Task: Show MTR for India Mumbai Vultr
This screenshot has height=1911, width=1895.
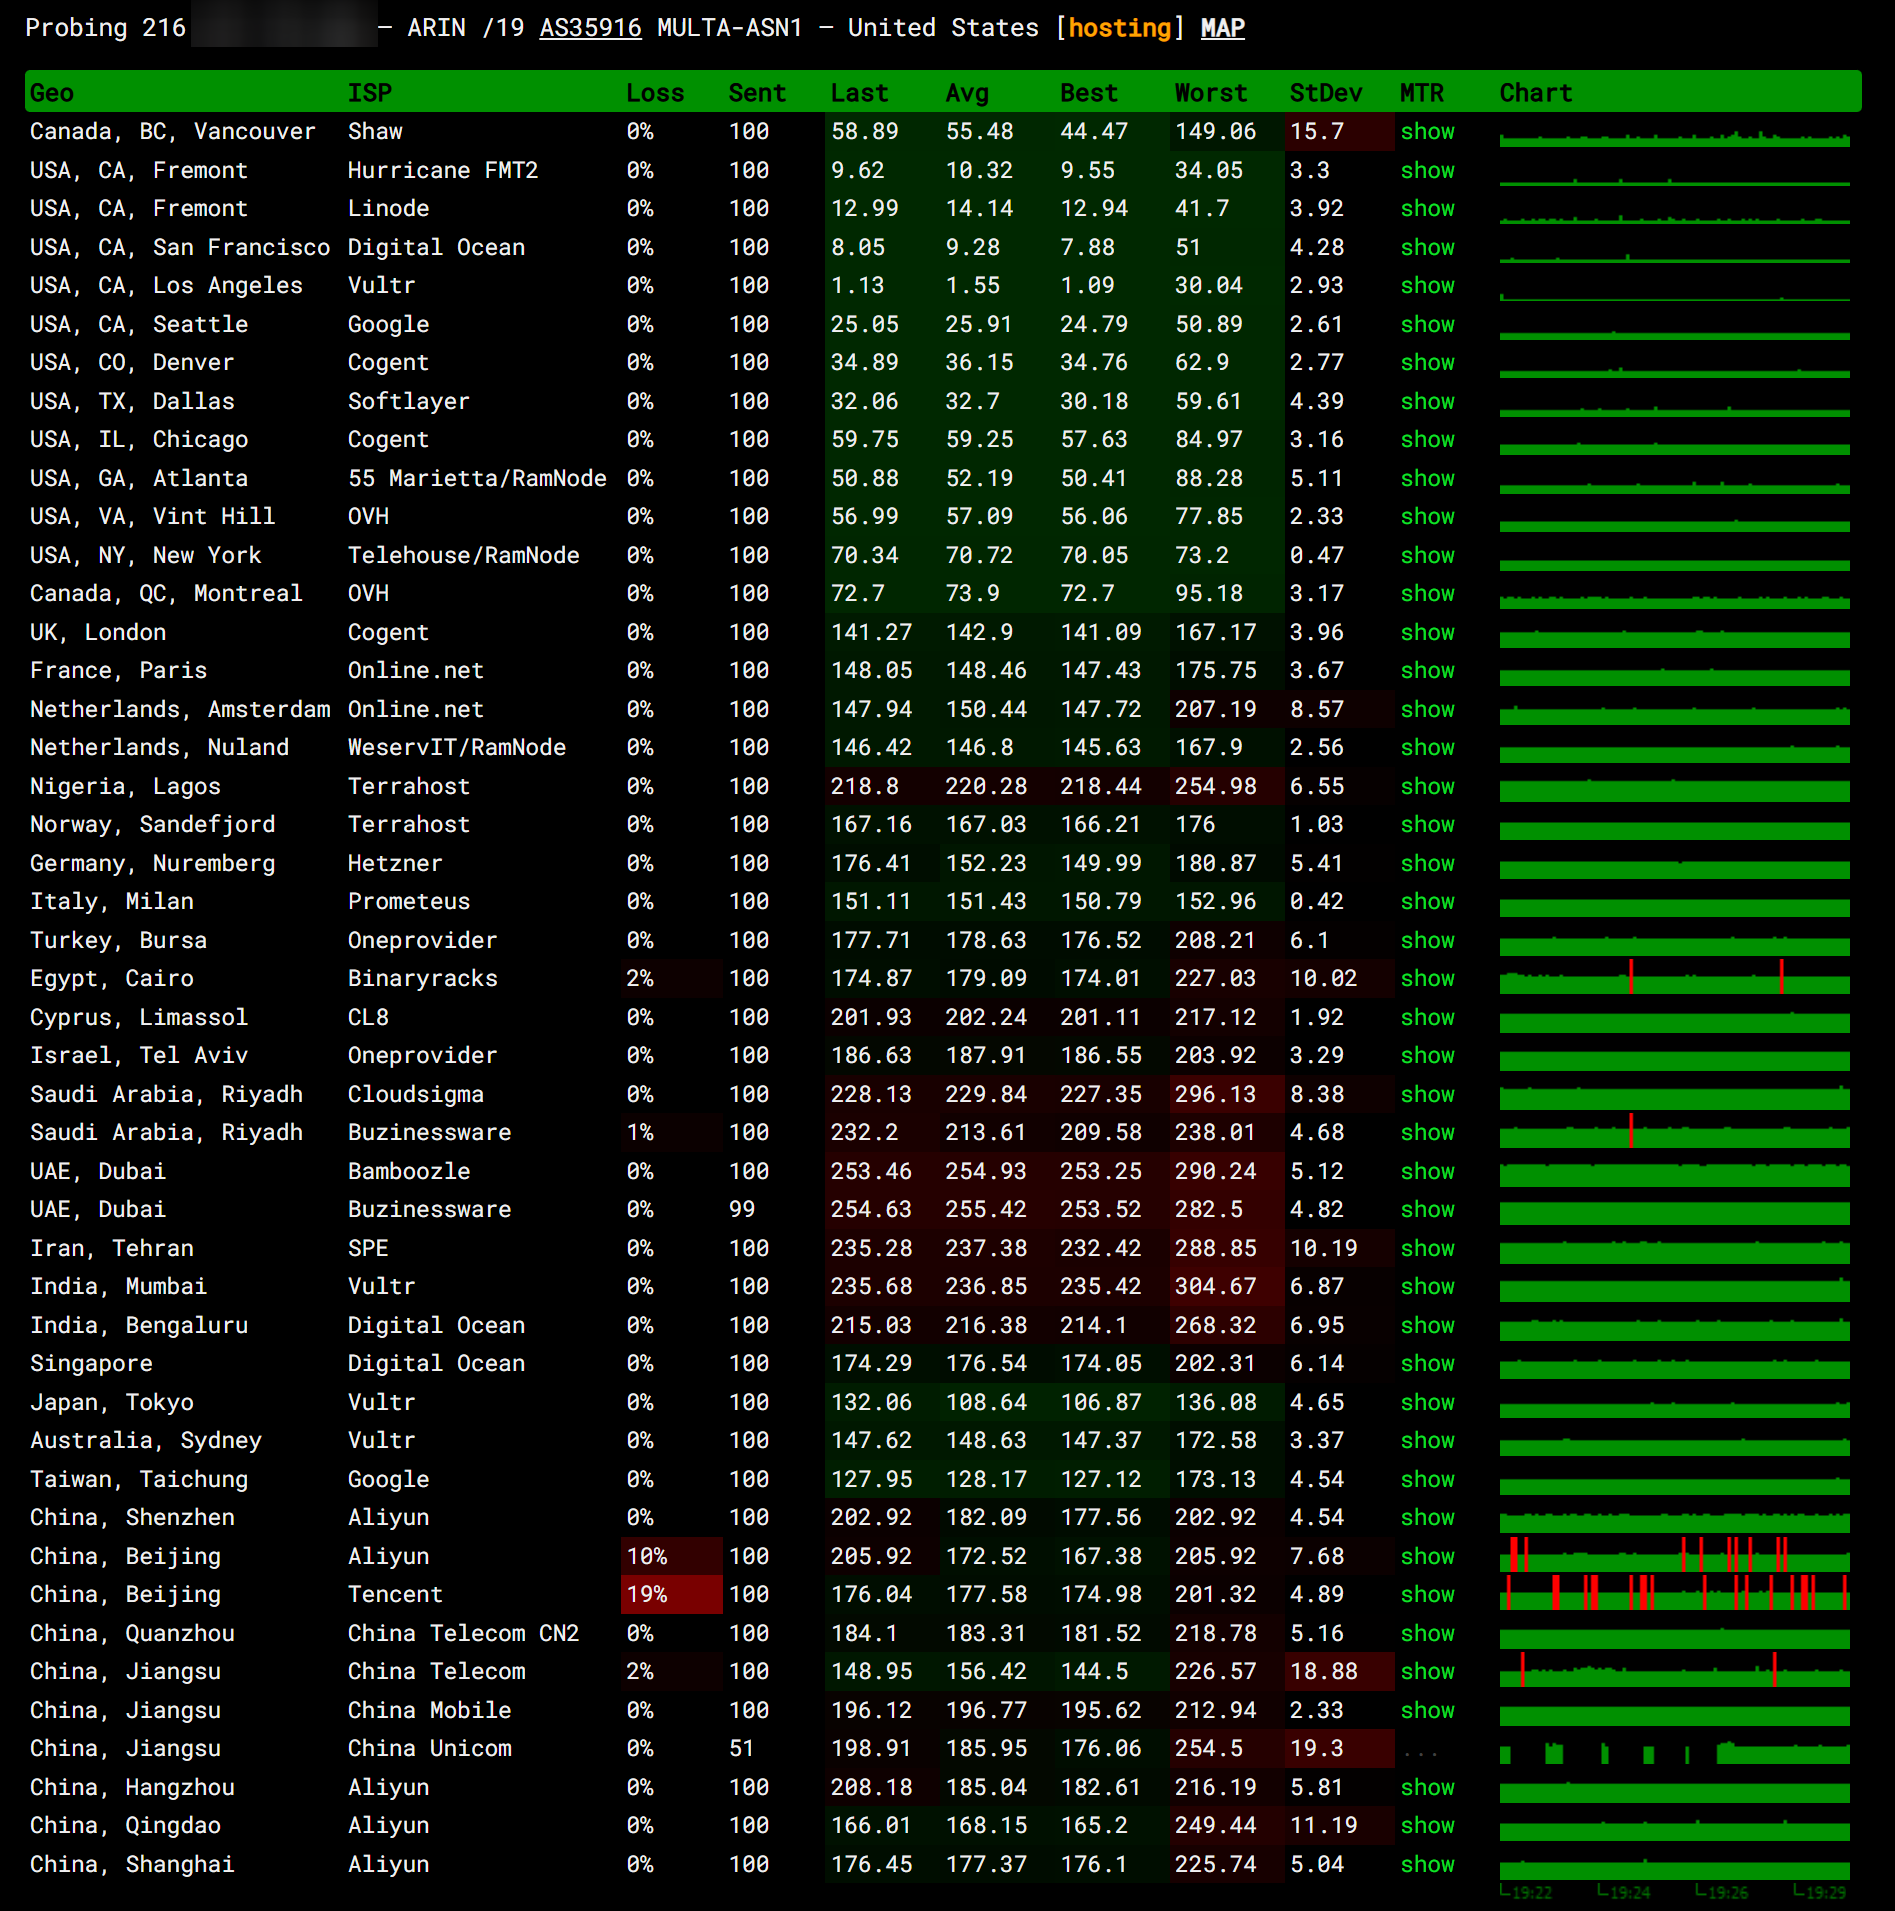Action: (1427, 1287)
